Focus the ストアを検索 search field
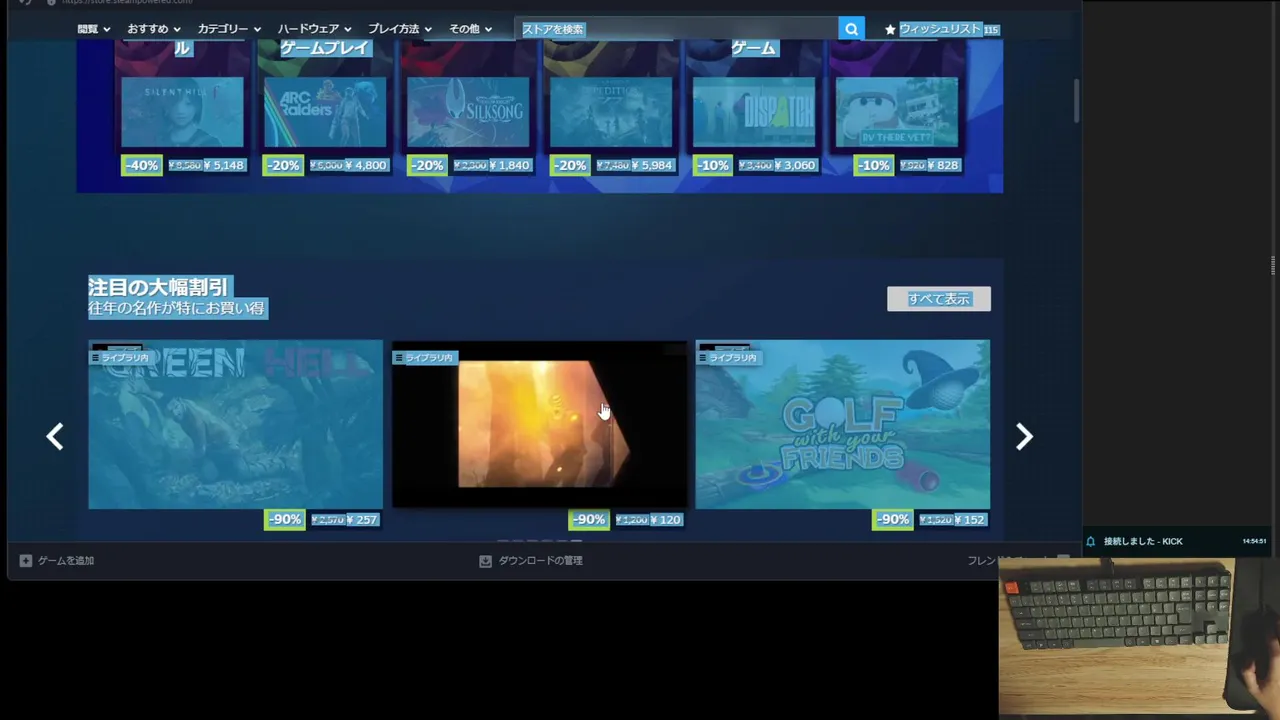1280x720 pixels. 677,29
